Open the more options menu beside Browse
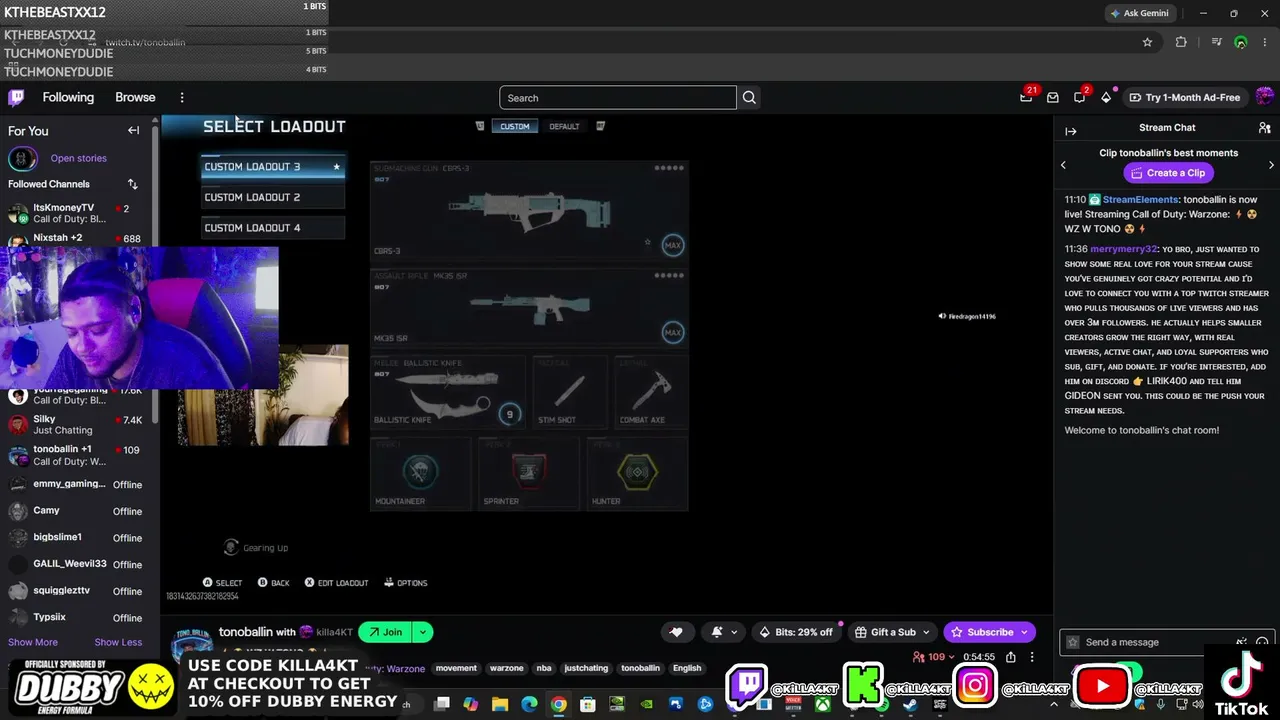Screen dimensions: 1280x720 coord(182,97)
